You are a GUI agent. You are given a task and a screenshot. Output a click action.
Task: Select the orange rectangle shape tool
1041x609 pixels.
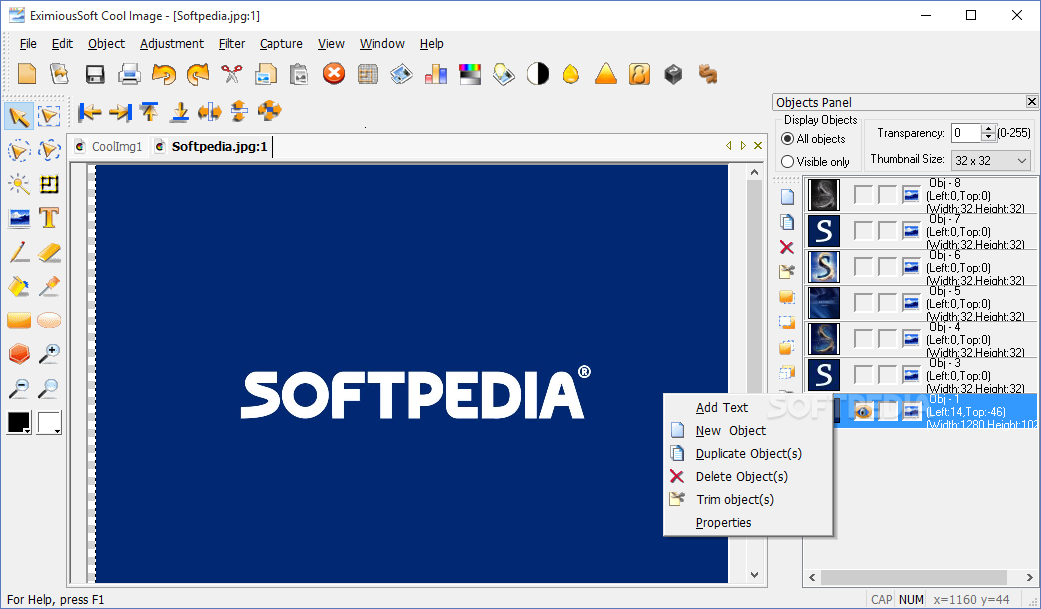[19, 321]
